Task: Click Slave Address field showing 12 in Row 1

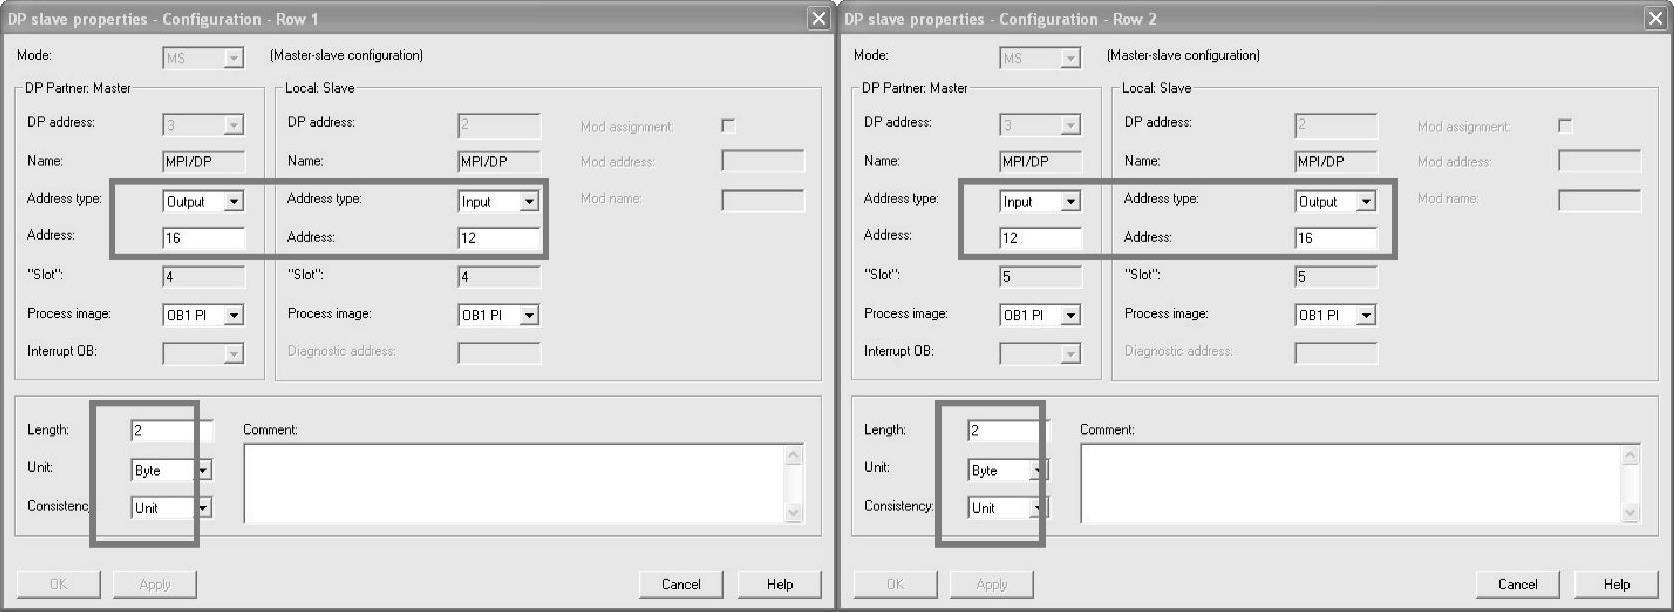Action: [x=498, y=239]
